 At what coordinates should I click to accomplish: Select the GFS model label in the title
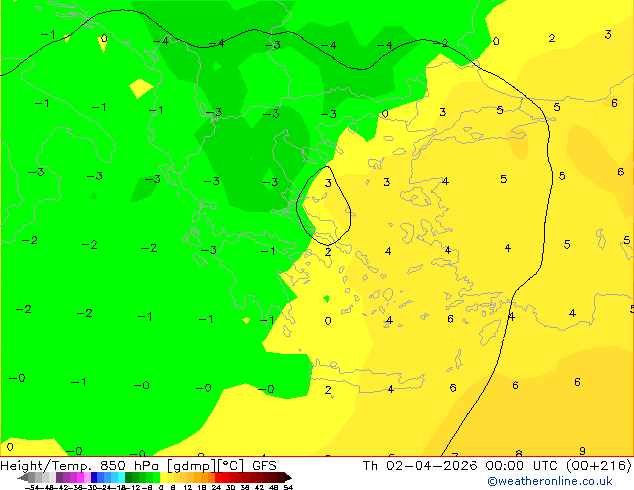coord(264,466)
